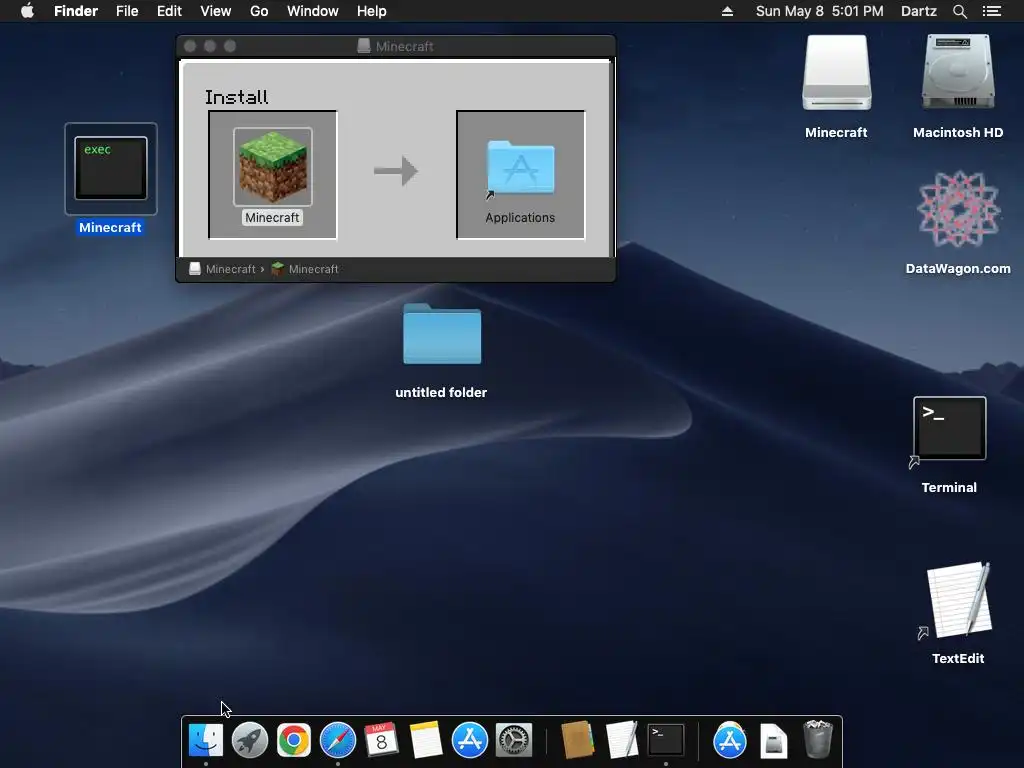
Task: Select the Terminal shortcut on desktop
Action: (x=950, y=428)
